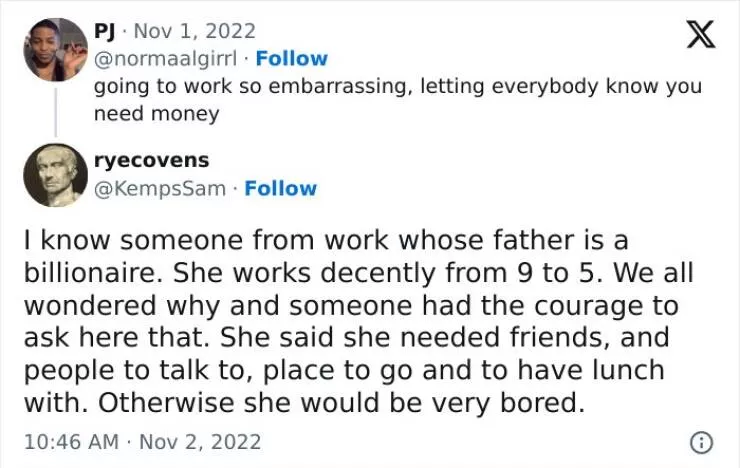Open PJ's tweet about going to work
The width and height of the screenshot is (740, 468).
[x=397, y=86]
